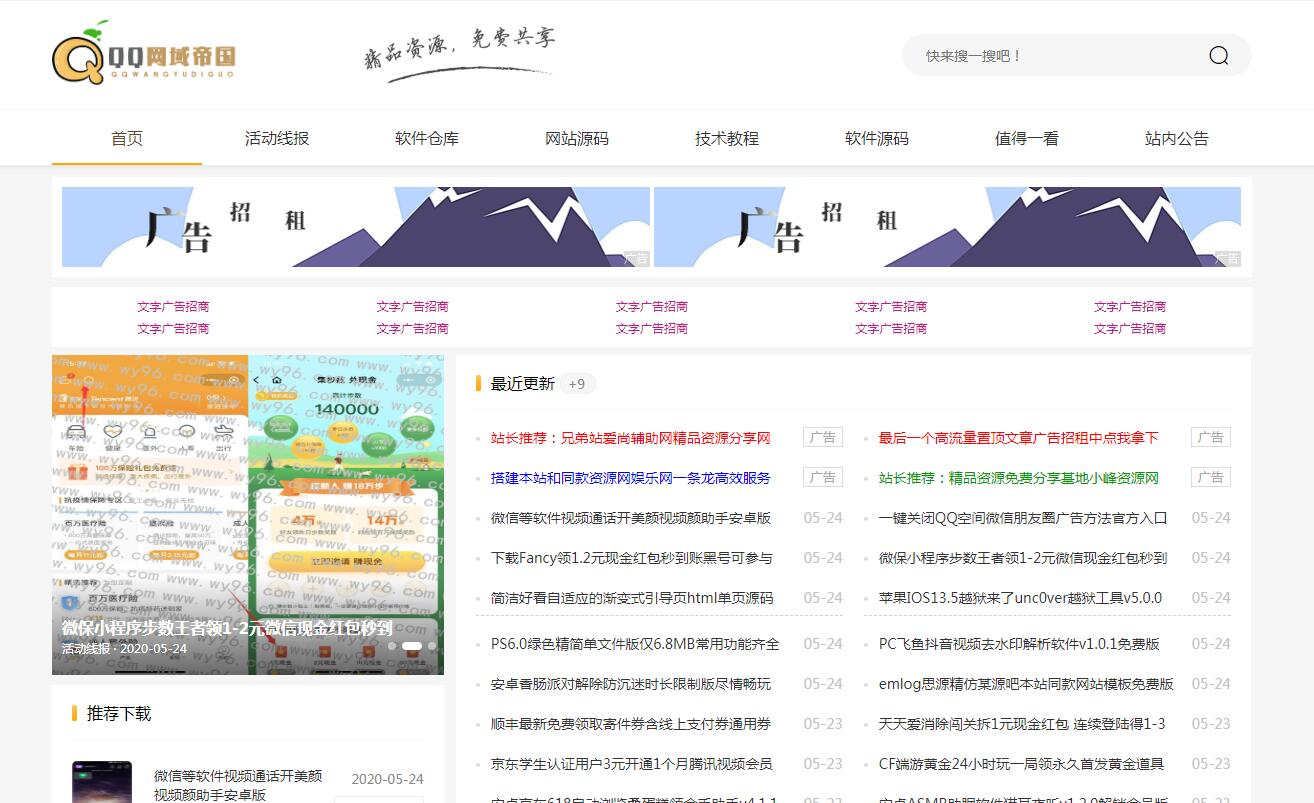Open PS6.0绿色精简单文件版 article

[635, 644]
